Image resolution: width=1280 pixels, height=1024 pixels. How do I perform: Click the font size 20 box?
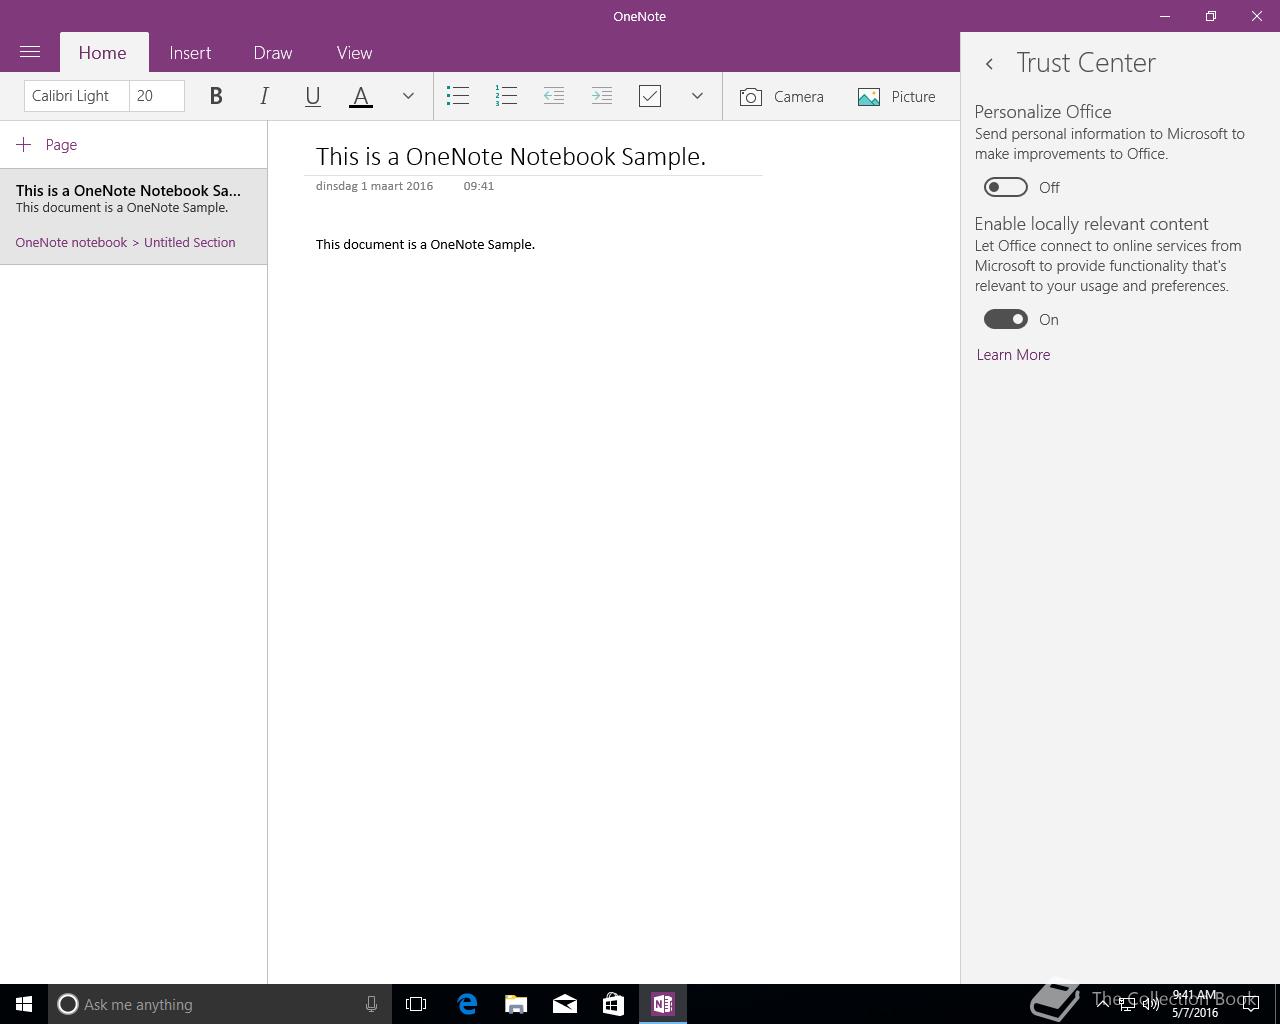[157, 96]
